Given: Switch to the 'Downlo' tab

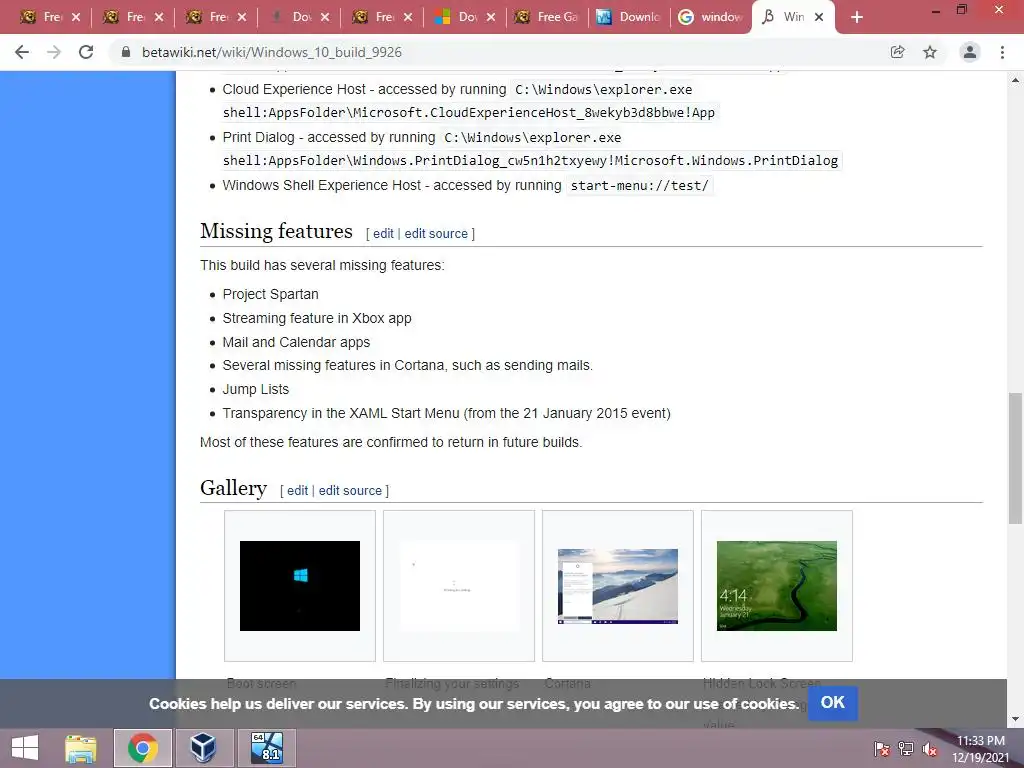Looking at the screenshot, I should point(630,18).
